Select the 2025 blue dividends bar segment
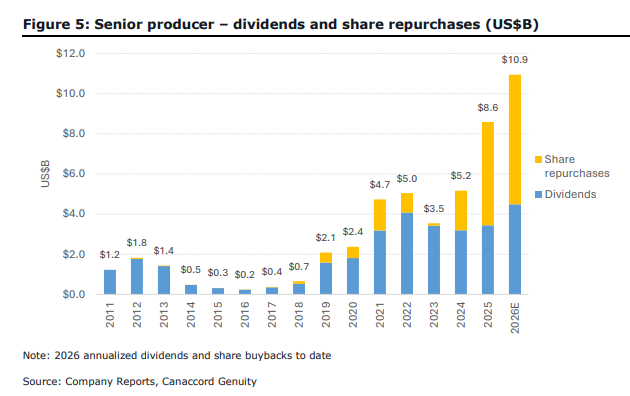The width and height of the screenshot is (630, 396). (488, 260)
